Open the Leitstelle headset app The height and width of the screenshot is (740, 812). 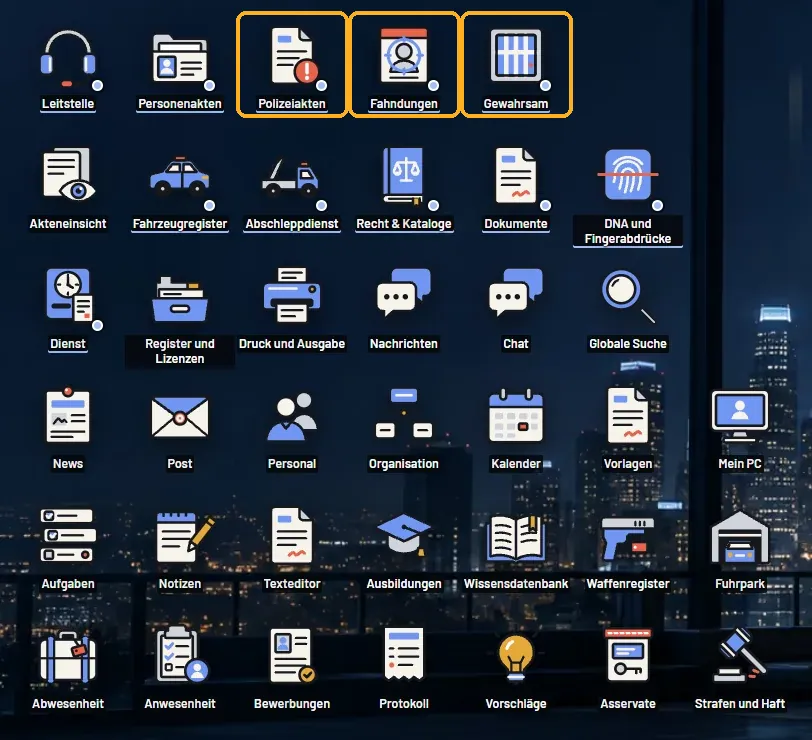pyautogui.click(x=68, y=57)
